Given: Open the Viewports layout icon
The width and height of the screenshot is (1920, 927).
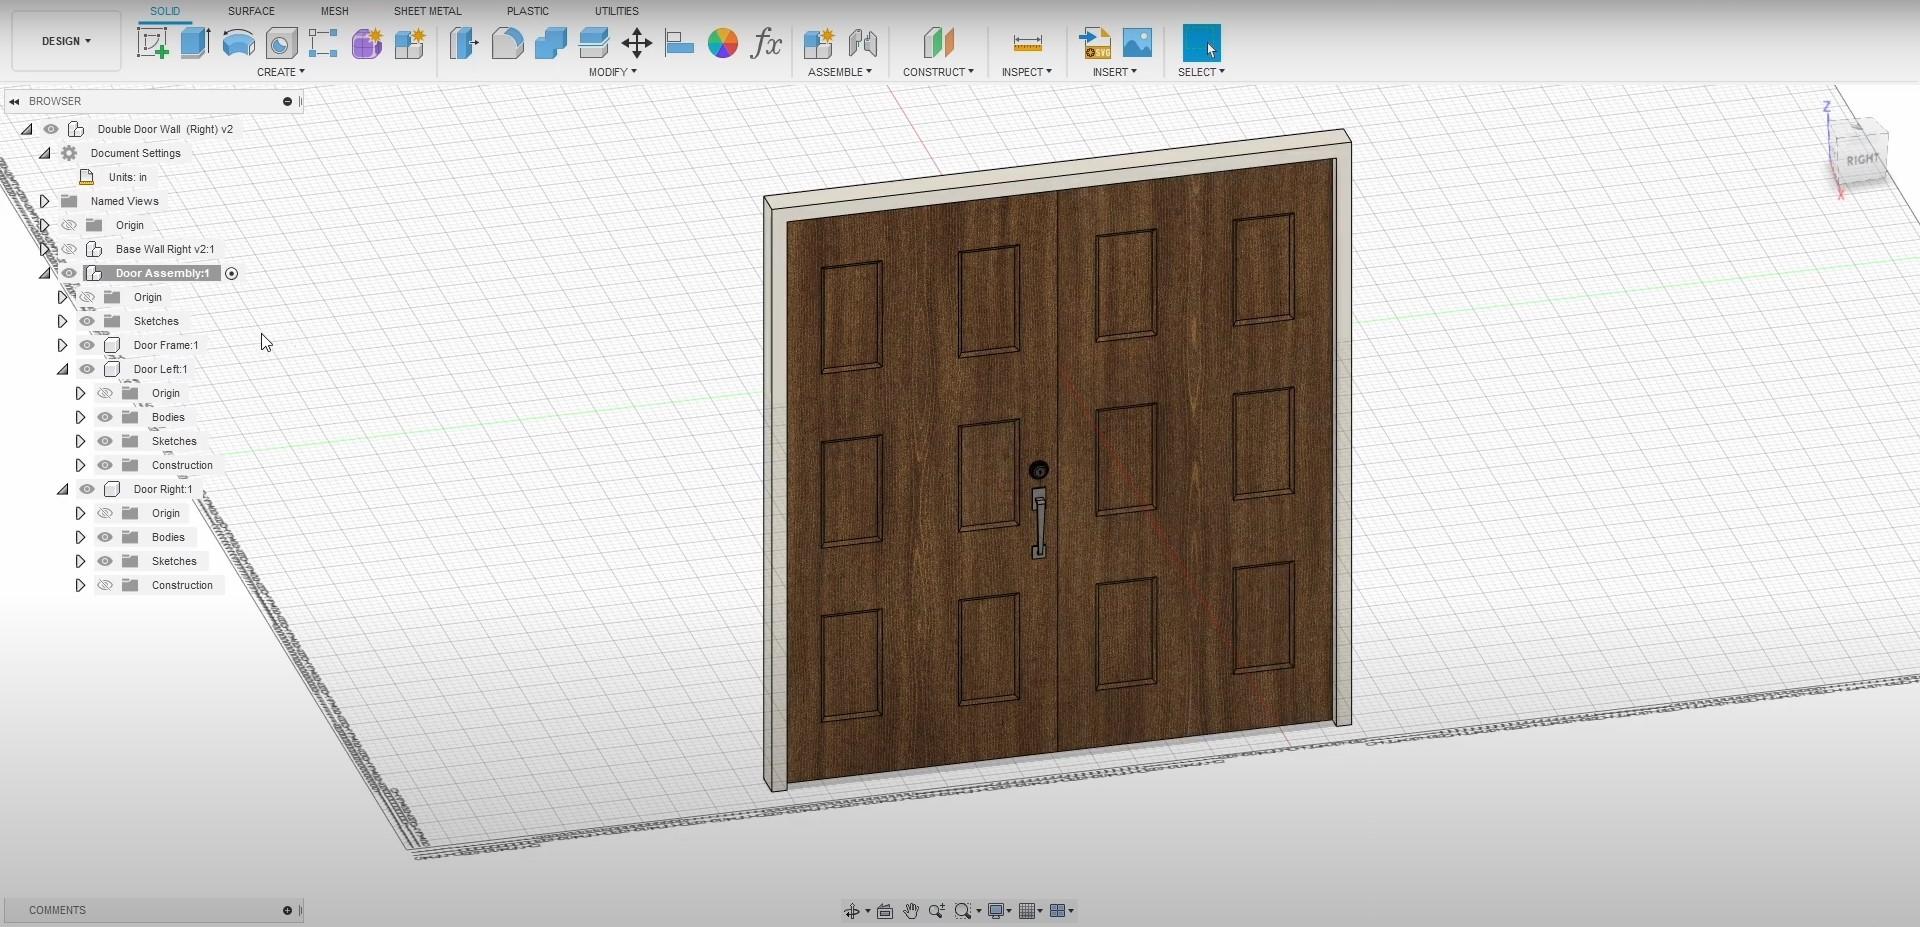Looking at the screenshot, I should pyautogui.click(x=1057, y=911).
